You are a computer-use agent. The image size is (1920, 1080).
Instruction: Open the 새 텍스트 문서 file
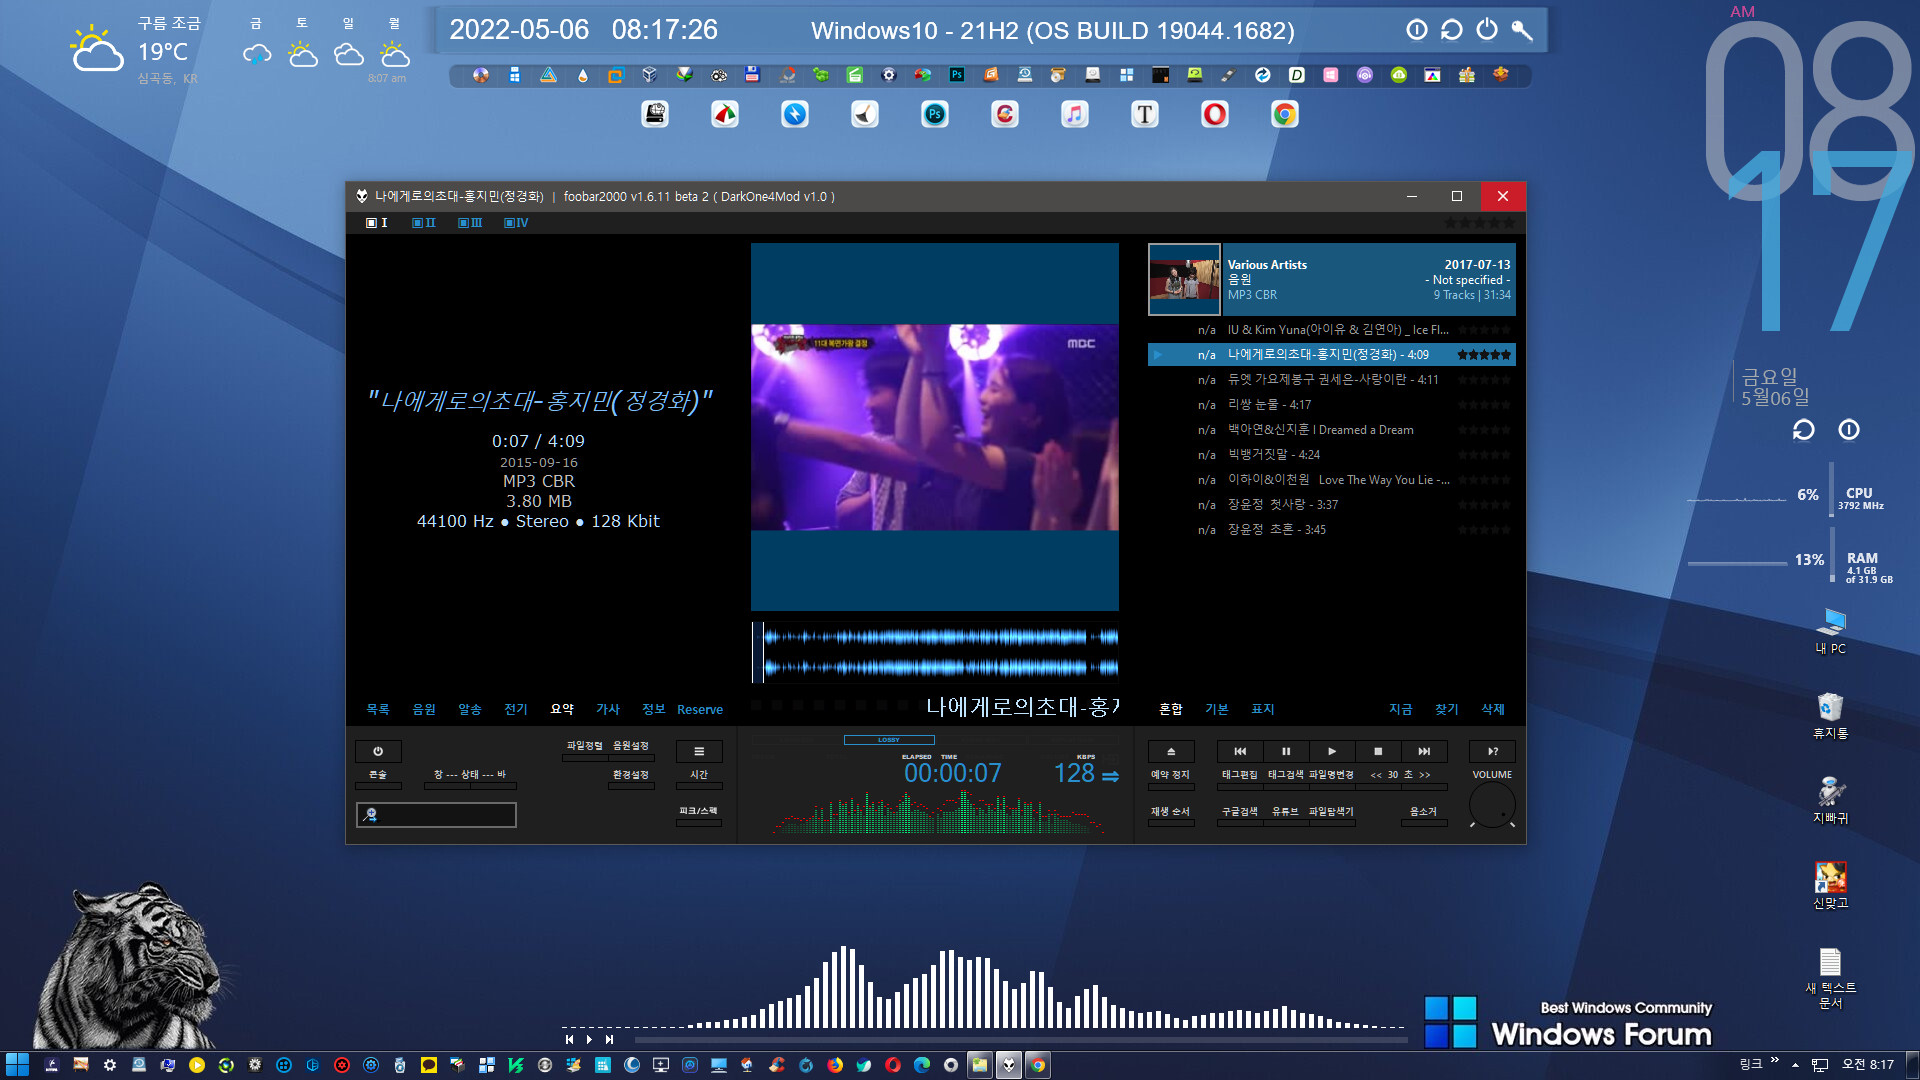1831,978
